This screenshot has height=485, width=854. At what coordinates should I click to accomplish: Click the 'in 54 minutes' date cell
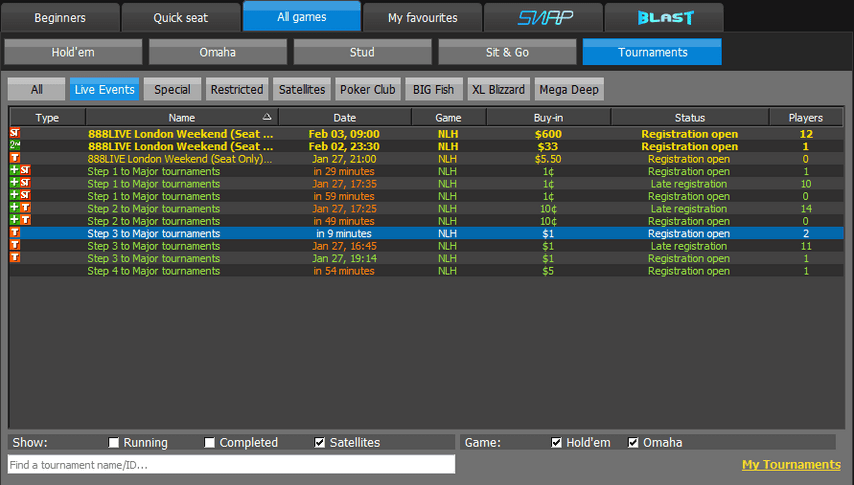point(344,271)
